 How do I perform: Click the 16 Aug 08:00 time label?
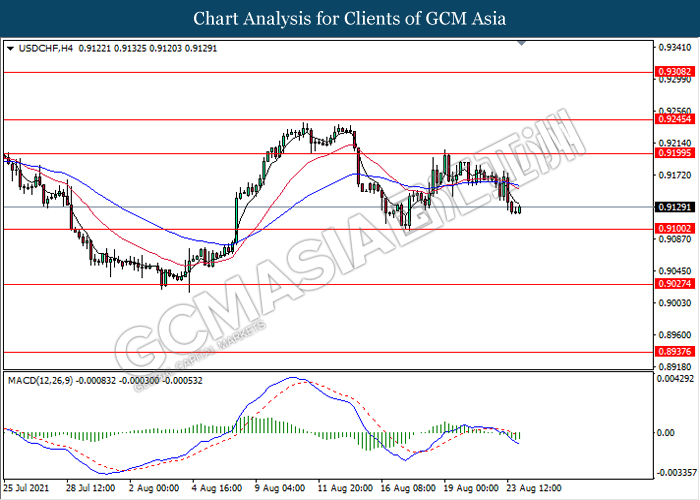(408, 488)
